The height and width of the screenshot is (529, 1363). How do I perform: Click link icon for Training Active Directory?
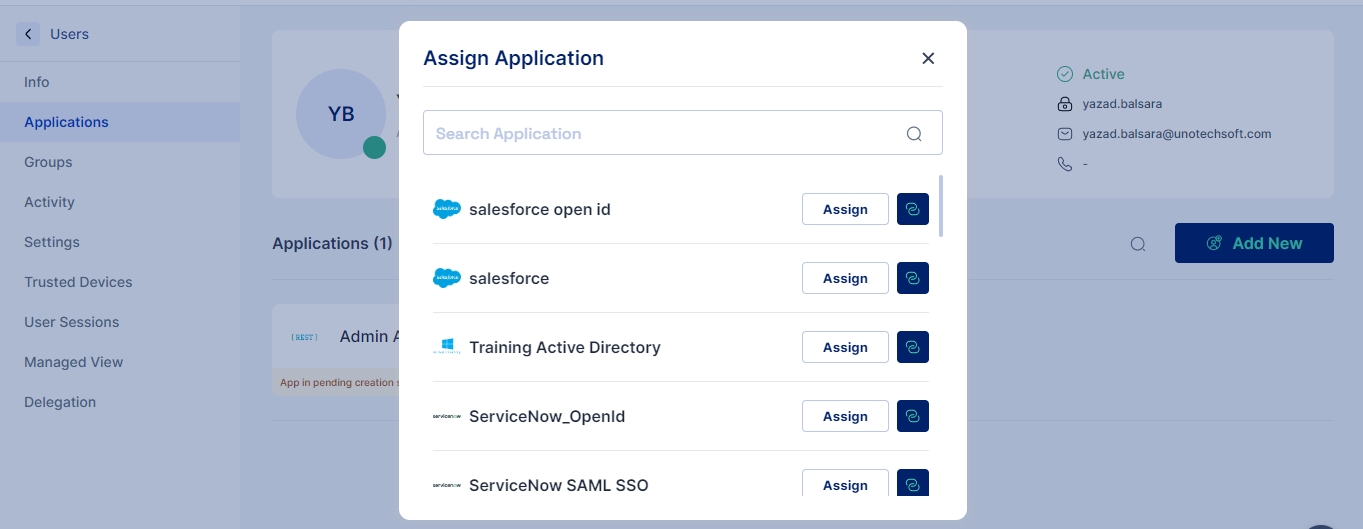click(x=912, y=347)
